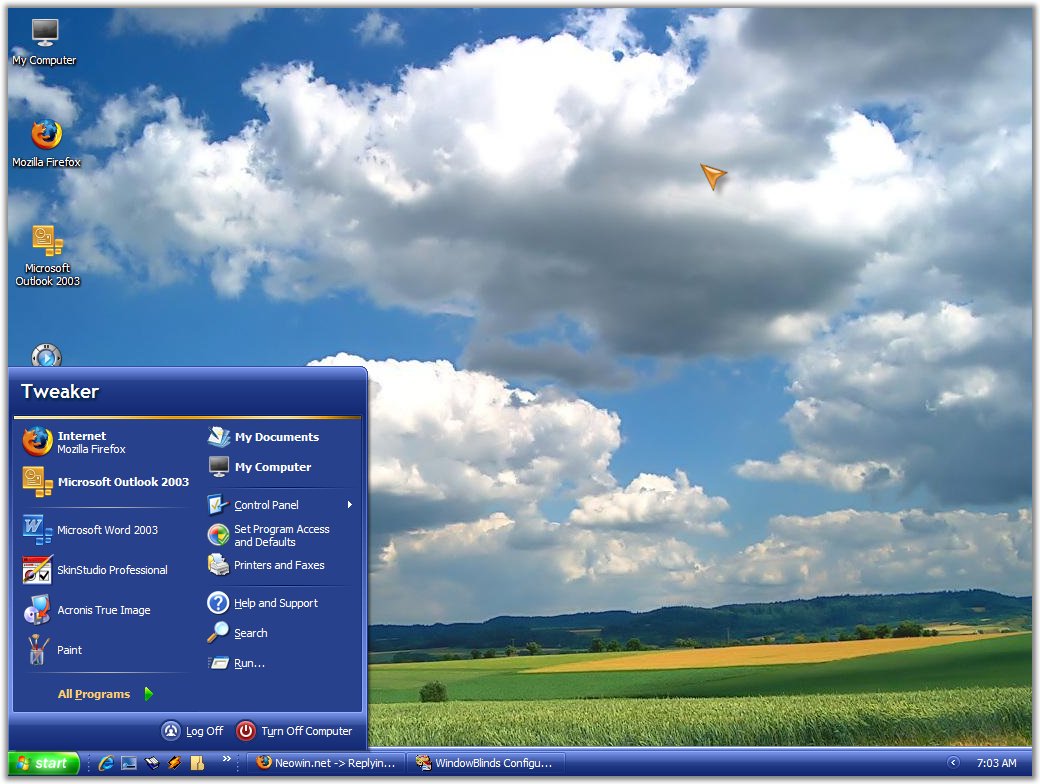Click the open book quick launch icon
The height and width of the screenshot is (784, 1040).
click(x=152, y=763)
